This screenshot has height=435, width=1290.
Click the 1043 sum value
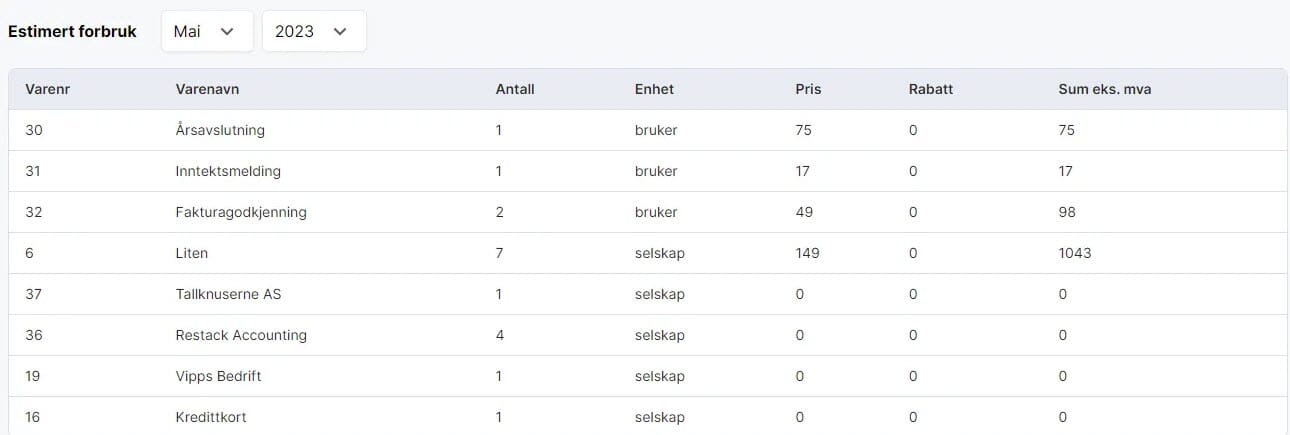click(1074, 253)
